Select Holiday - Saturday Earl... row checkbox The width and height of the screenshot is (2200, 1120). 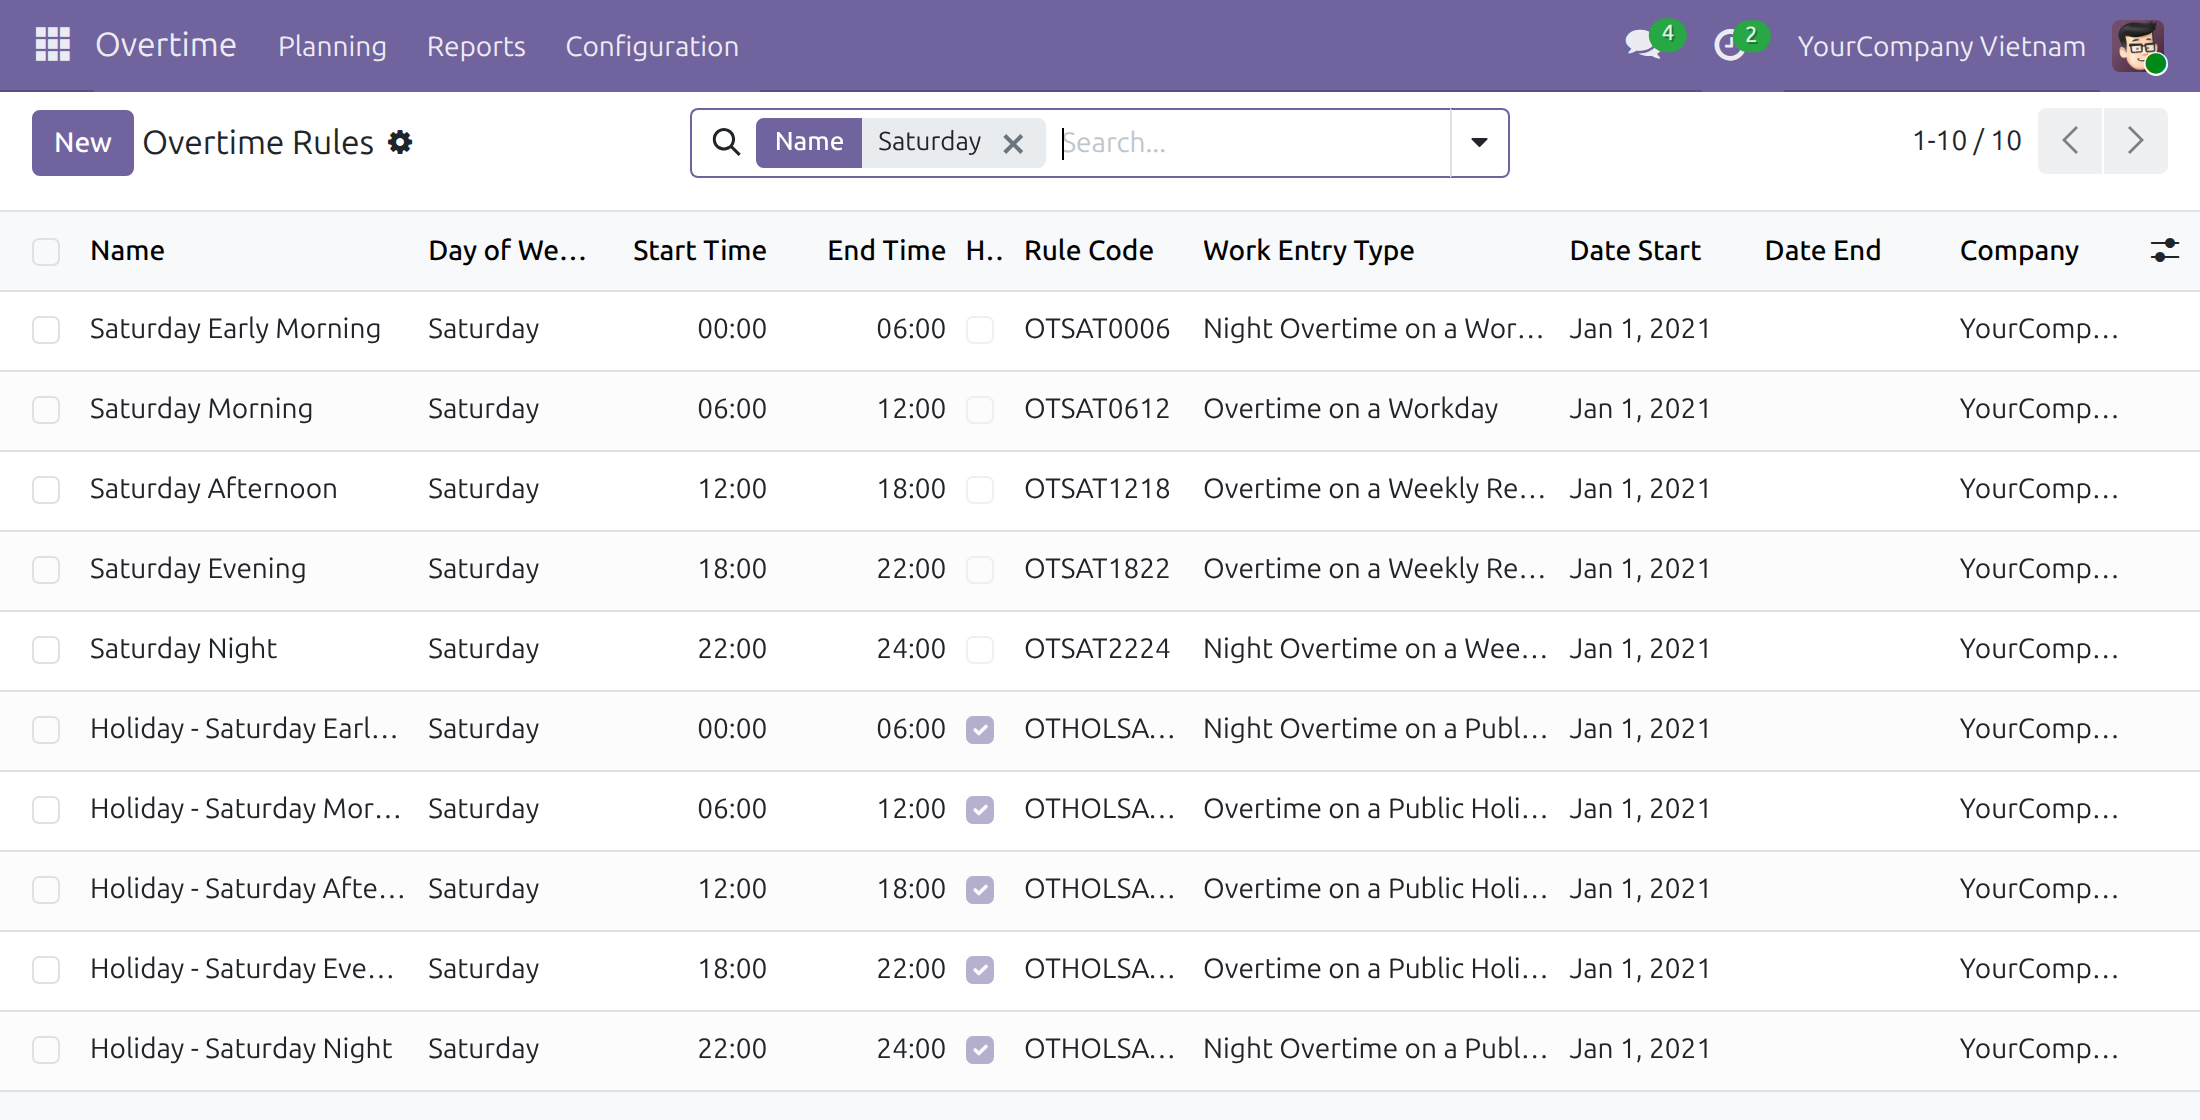46,730
